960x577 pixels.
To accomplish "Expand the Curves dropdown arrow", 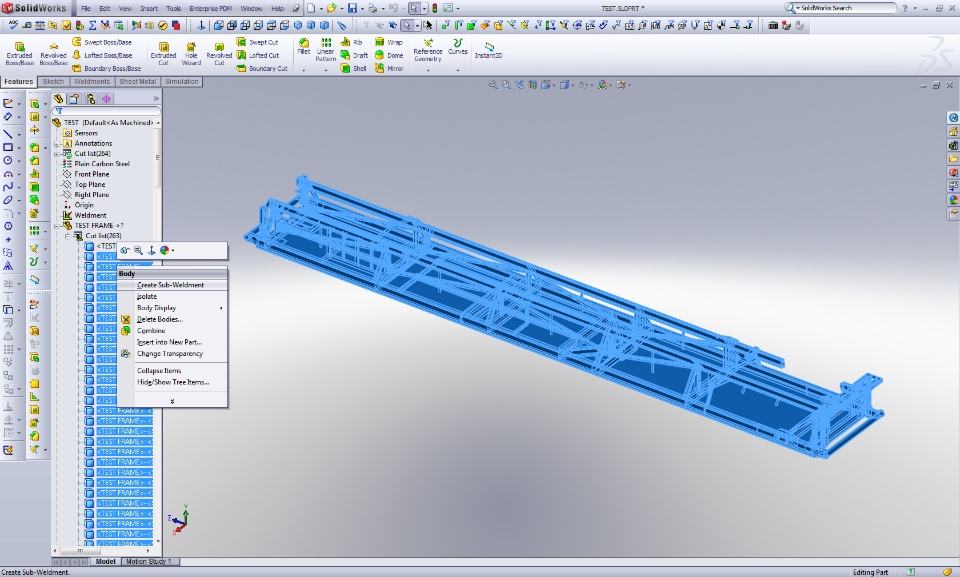I will 458,70.
